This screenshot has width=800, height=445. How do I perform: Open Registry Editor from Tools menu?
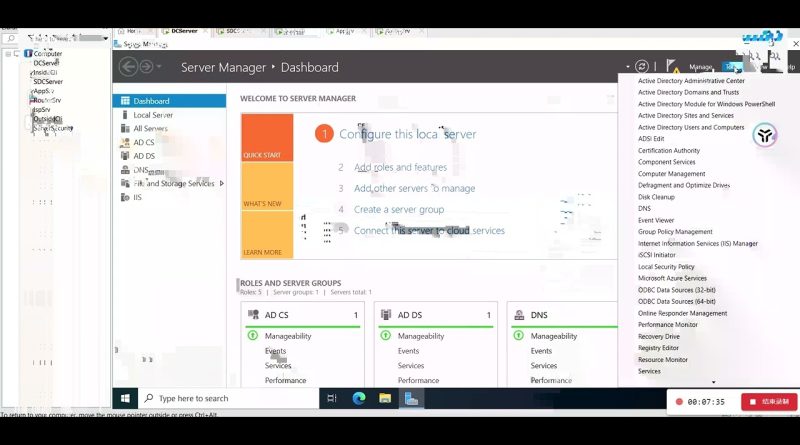point(658,348)
